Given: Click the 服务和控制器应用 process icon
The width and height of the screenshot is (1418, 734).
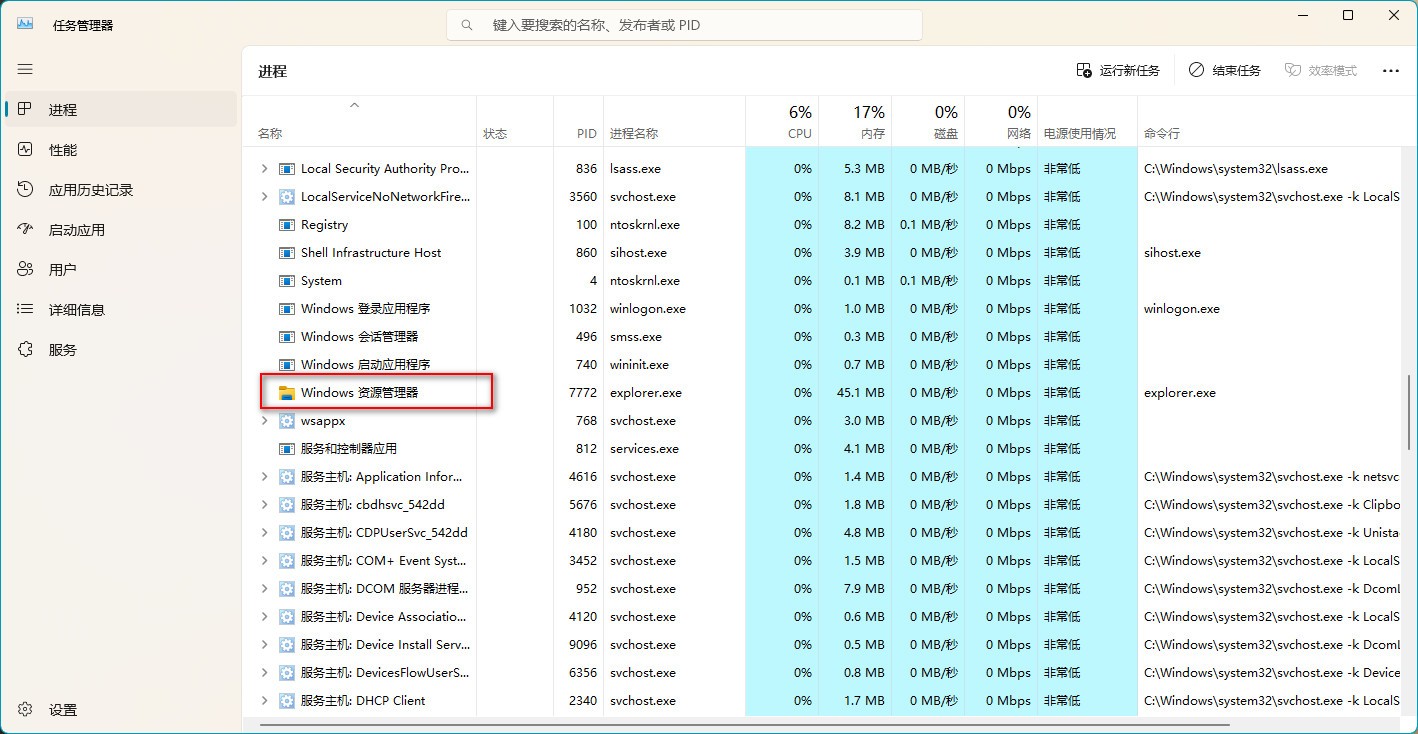Looking at the screenshot, I should tap(287, 449).
